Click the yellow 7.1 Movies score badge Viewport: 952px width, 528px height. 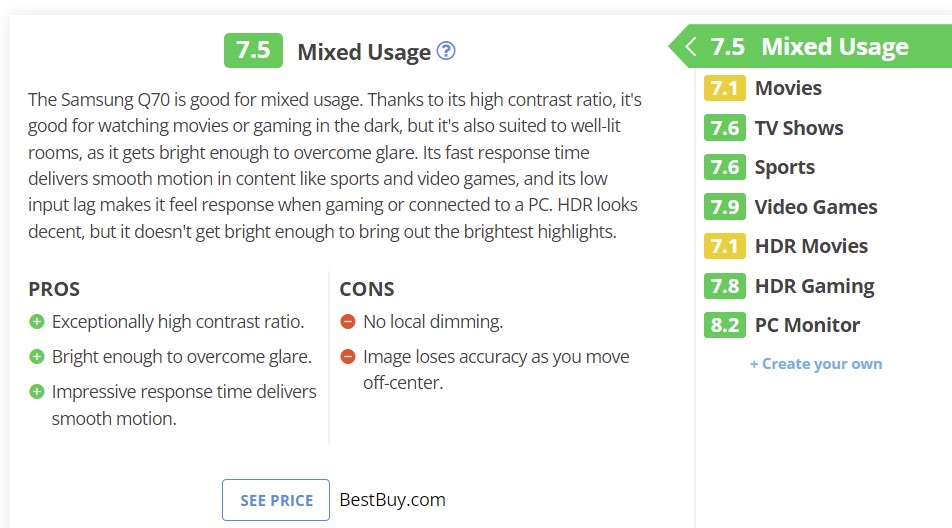click(725, 88)
